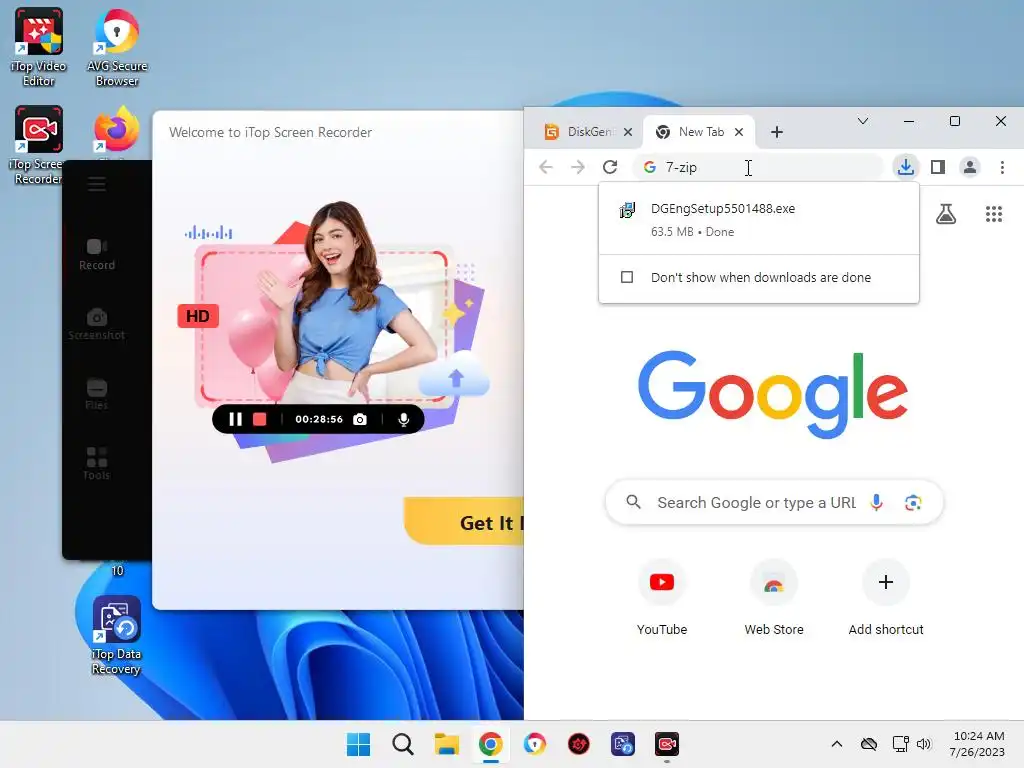
Task: Select Screenshot in iTop sidebar
Action: (x=97, y=324)
